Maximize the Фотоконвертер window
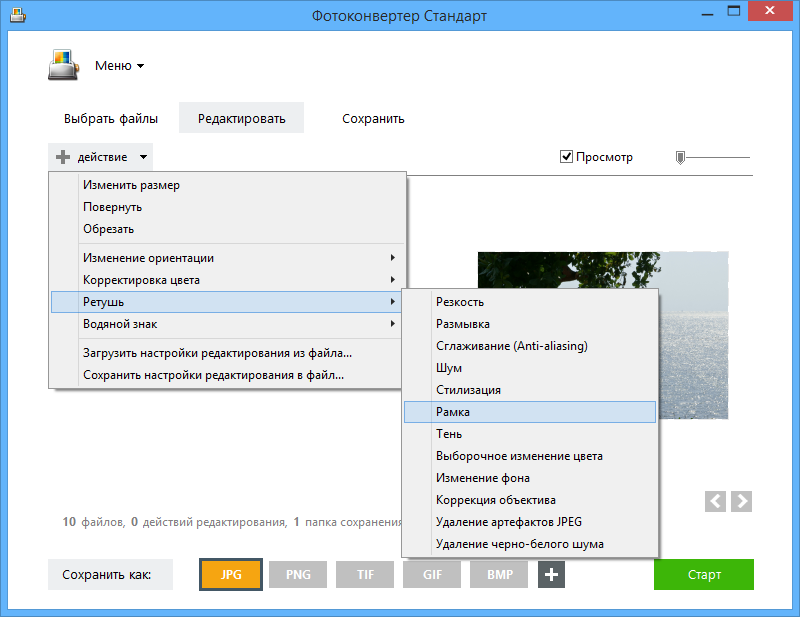 (734, 11)
